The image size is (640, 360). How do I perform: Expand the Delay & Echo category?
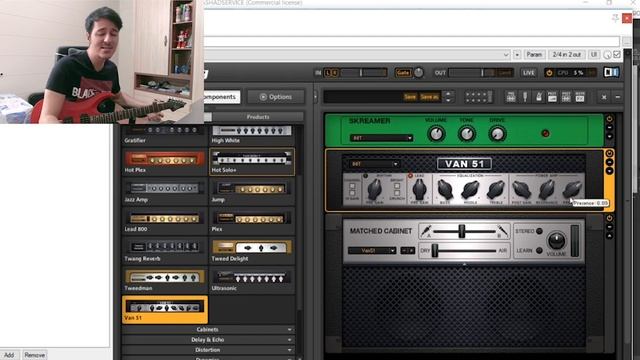[208, 340]
